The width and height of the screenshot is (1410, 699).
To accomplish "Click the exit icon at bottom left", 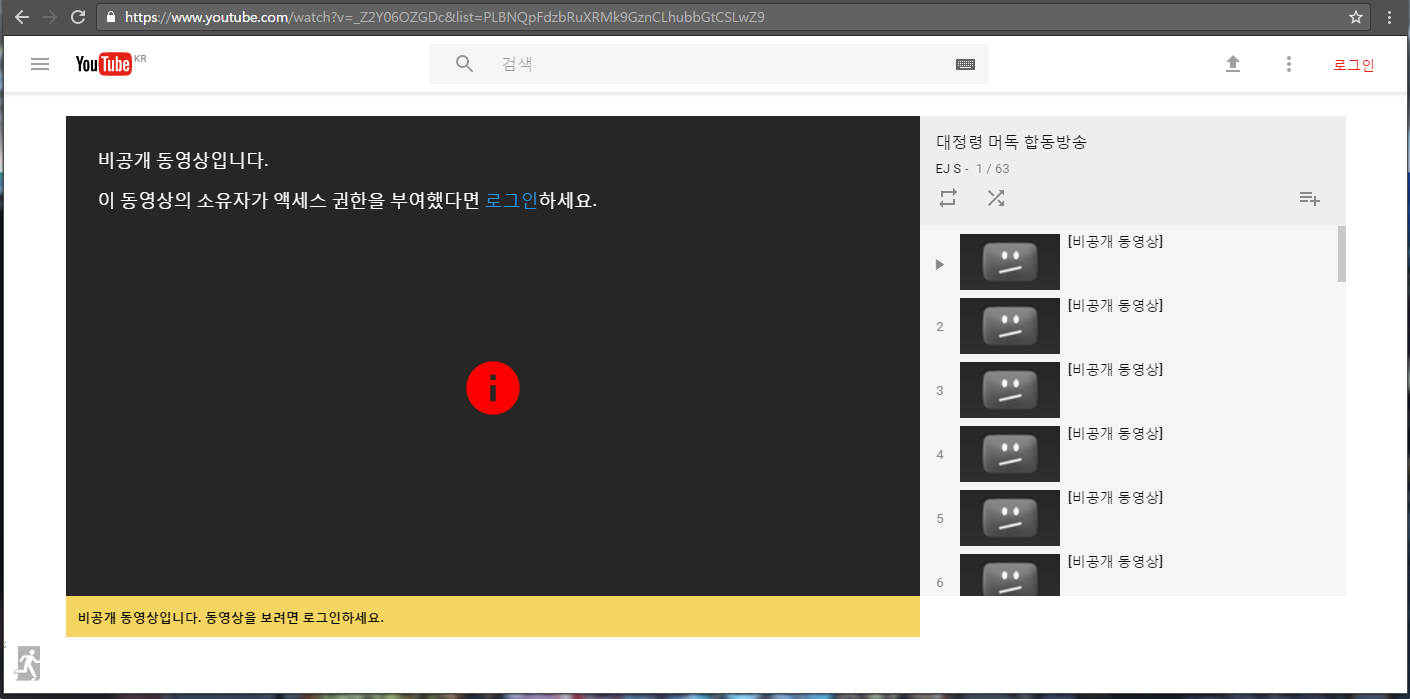I will click(28, 663).
